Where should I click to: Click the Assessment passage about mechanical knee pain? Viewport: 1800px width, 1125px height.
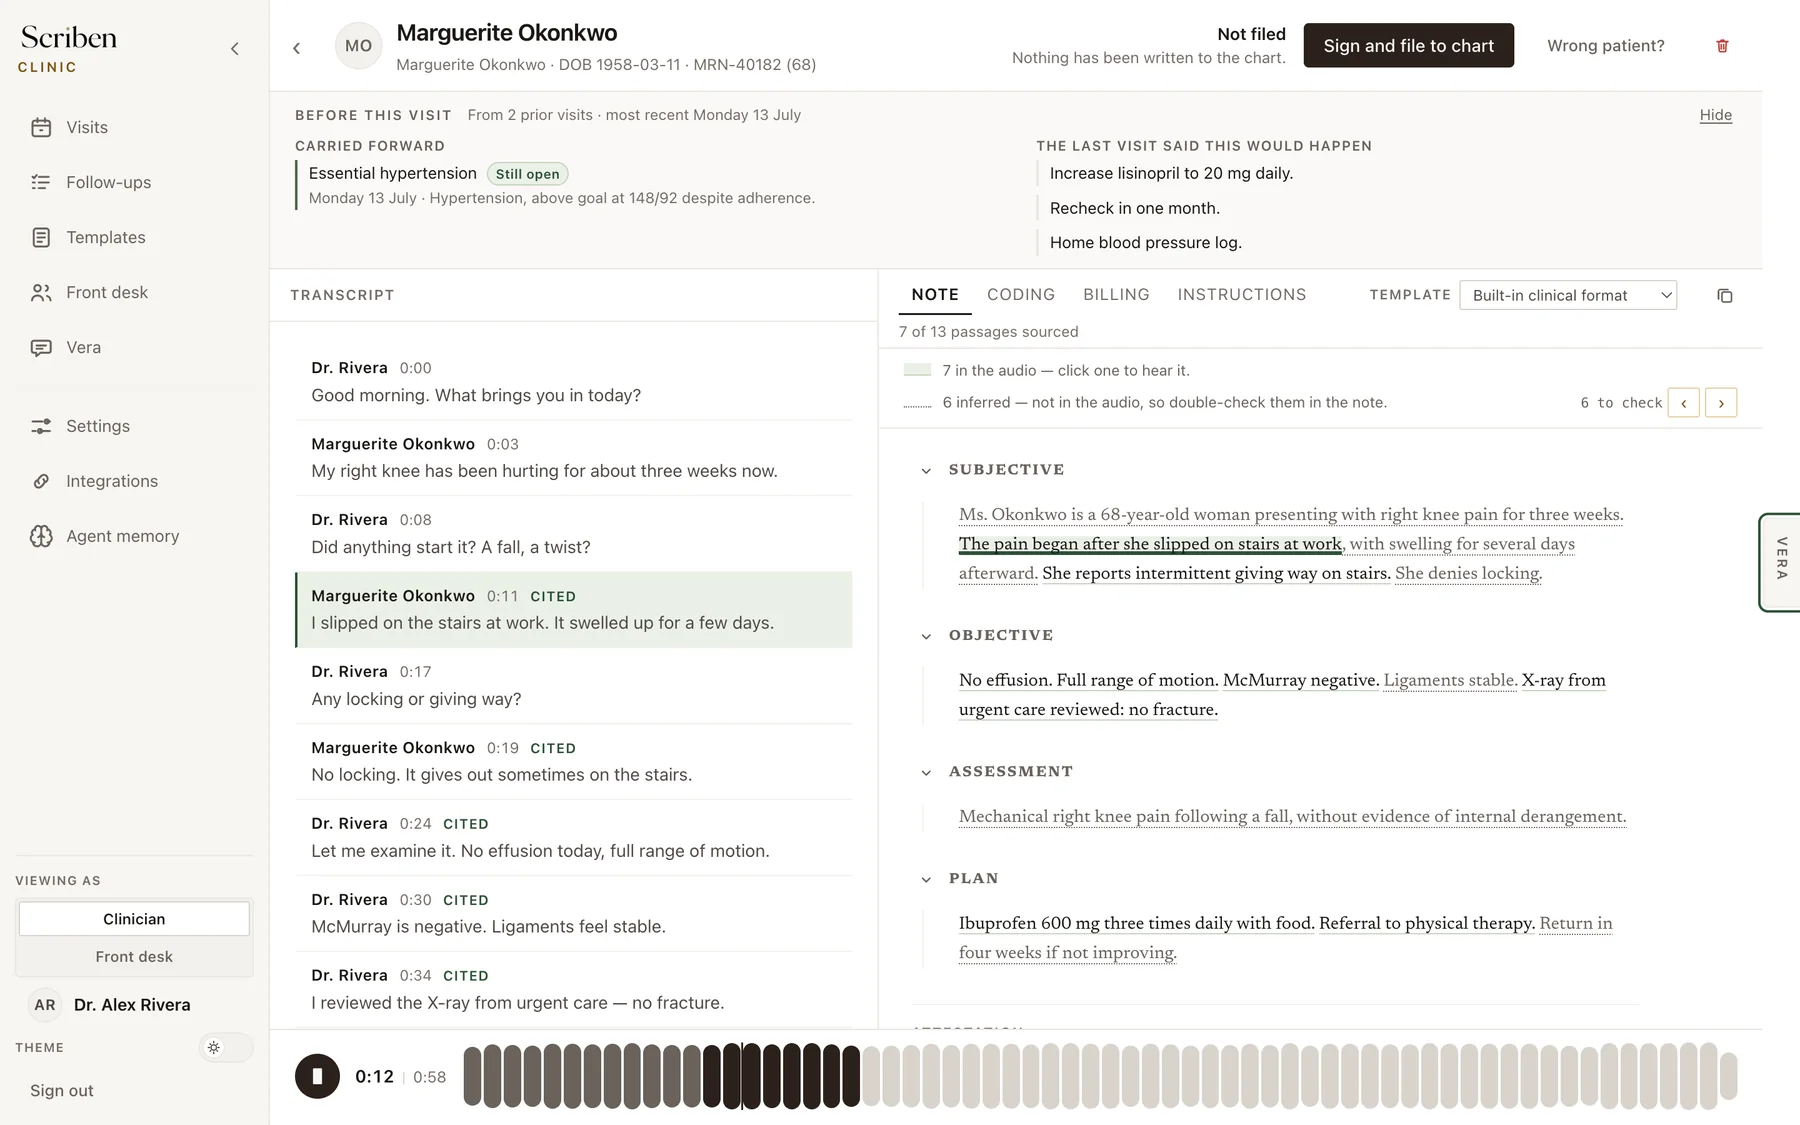(1292, 816)
